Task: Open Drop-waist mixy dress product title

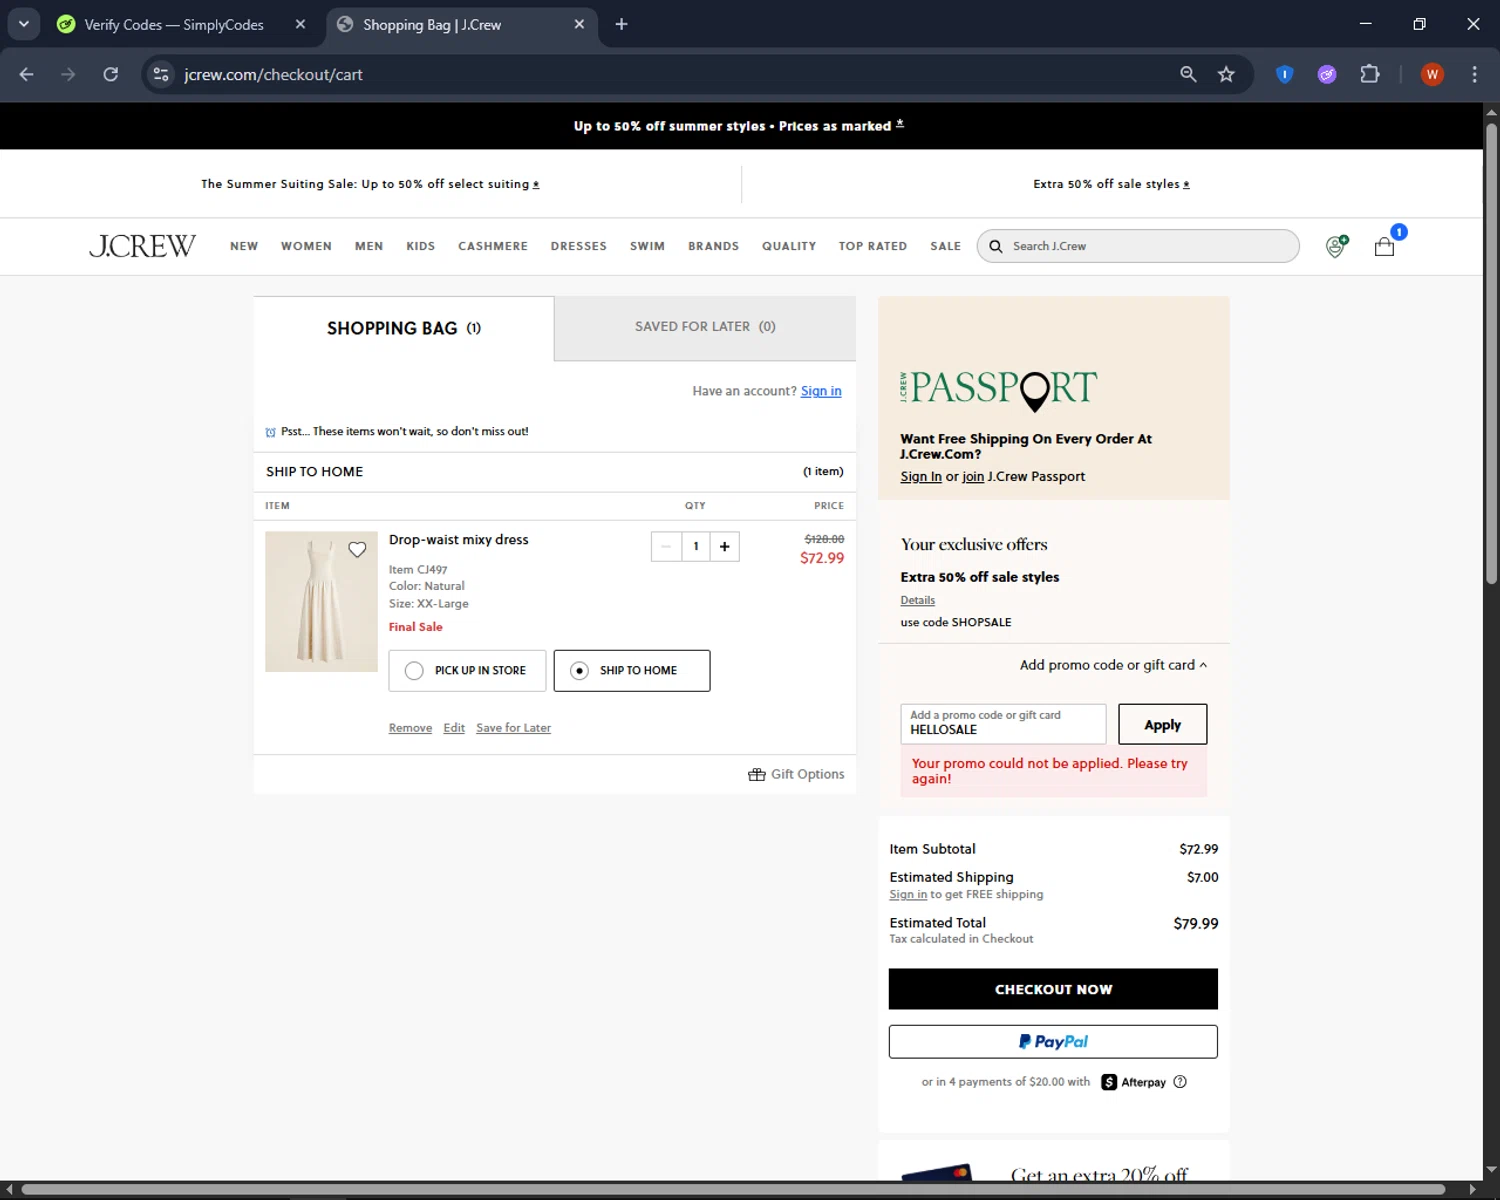Action: [x=459, y=540]
